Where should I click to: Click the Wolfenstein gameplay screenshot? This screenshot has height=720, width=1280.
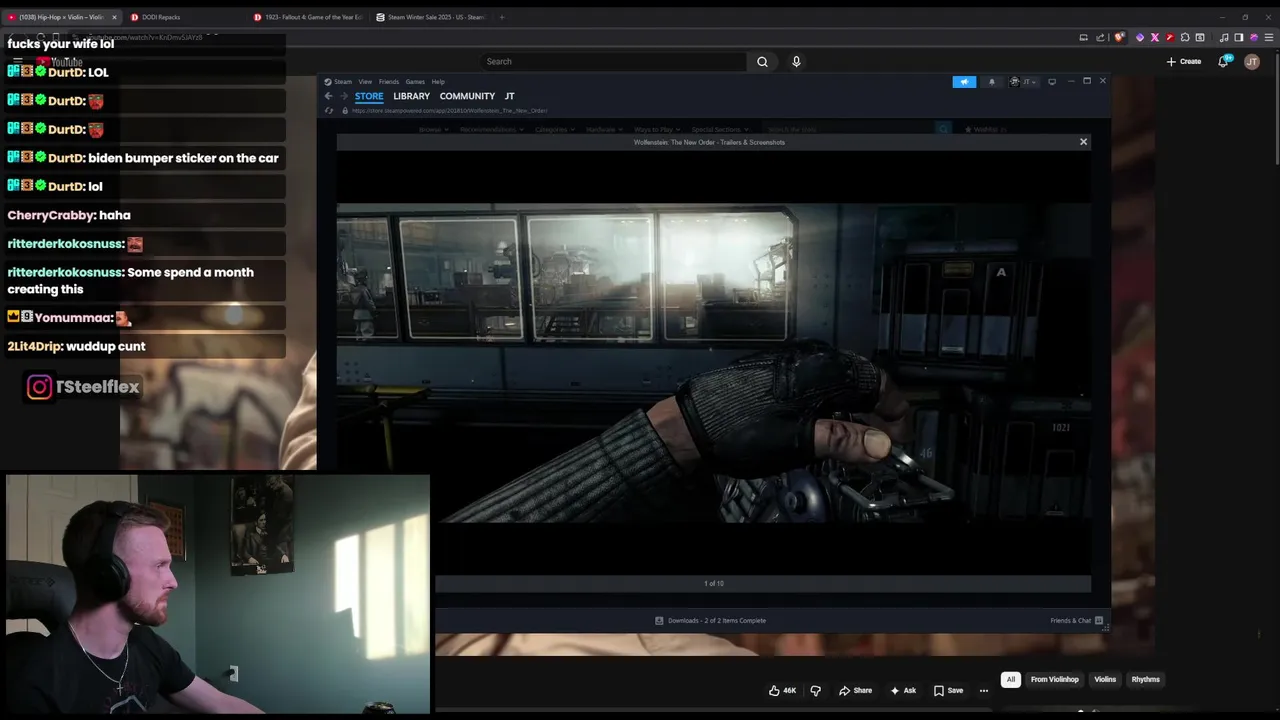pos(713,363)
